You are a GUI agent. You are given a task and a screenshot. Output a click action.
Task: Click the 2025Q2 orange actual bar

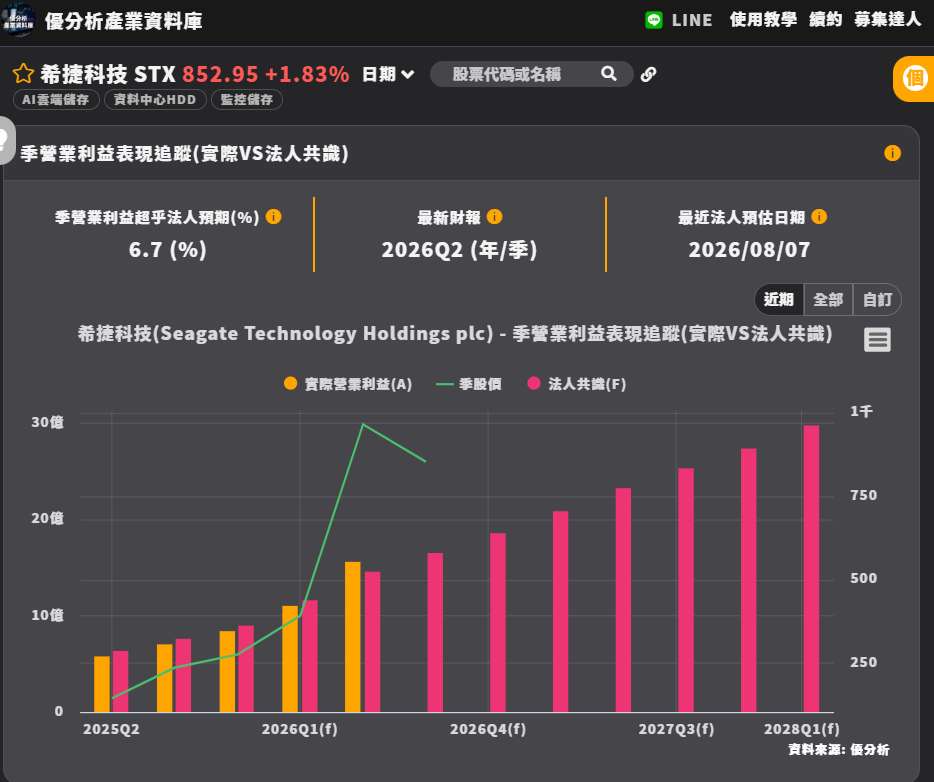click(102, 684)
